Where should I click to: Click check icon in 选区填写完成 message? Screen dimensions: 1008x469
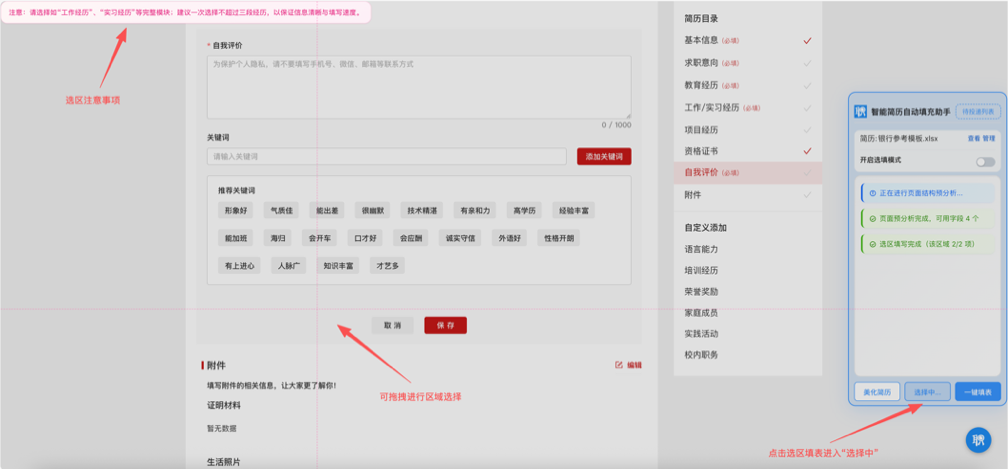(872, 244)
